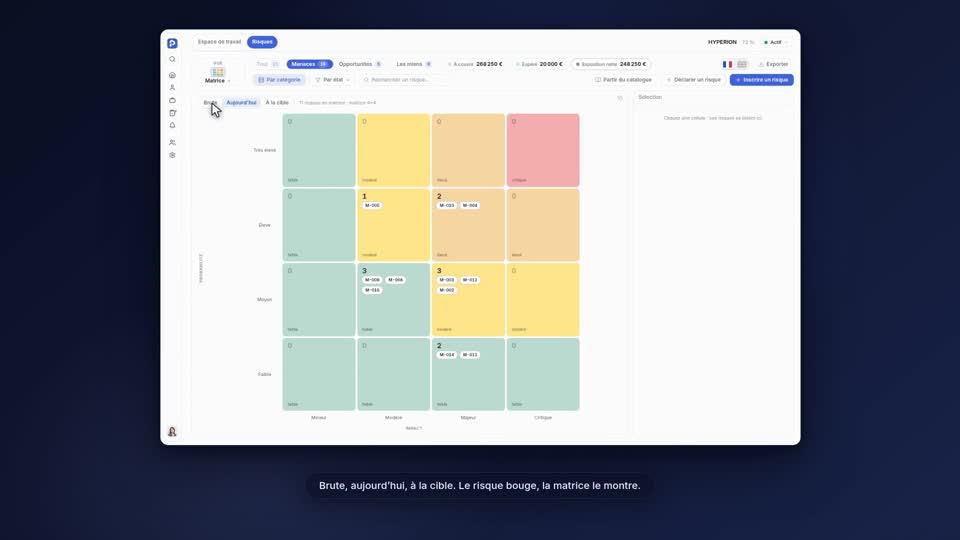Screen dimensions: 960x540
Task: Open the Actif status dropdown
Action: click(x=775, y=42)
